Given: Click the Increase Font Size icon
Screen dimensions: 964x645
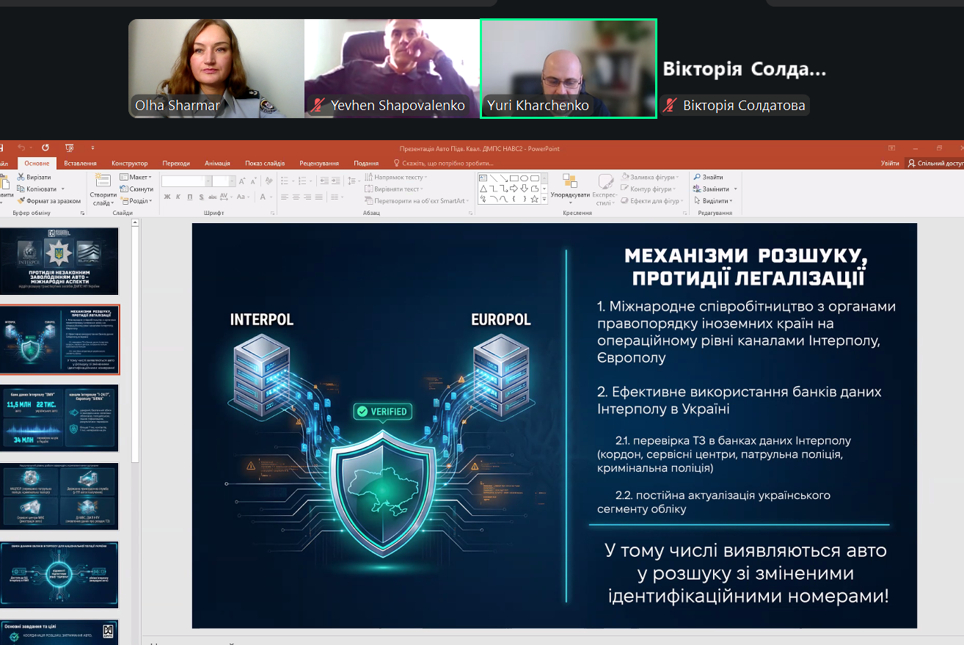Looking at the screenshot, I should (x=242, y=181).
